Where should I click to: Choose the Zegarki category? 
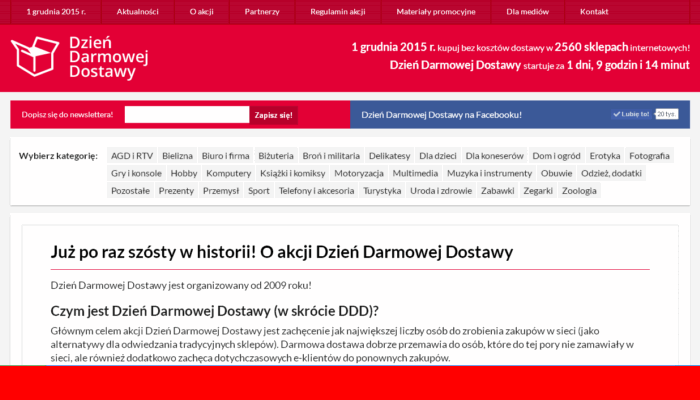538,191
